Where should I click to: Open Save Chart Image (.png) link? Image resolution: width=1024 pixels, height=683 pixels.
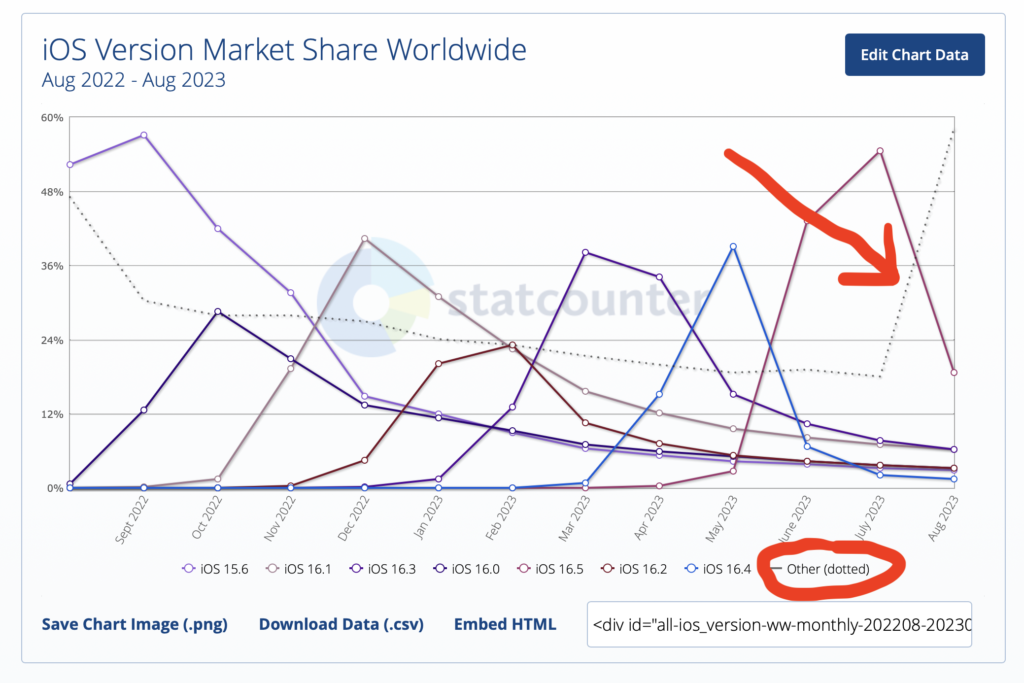[x=135, y=624]
